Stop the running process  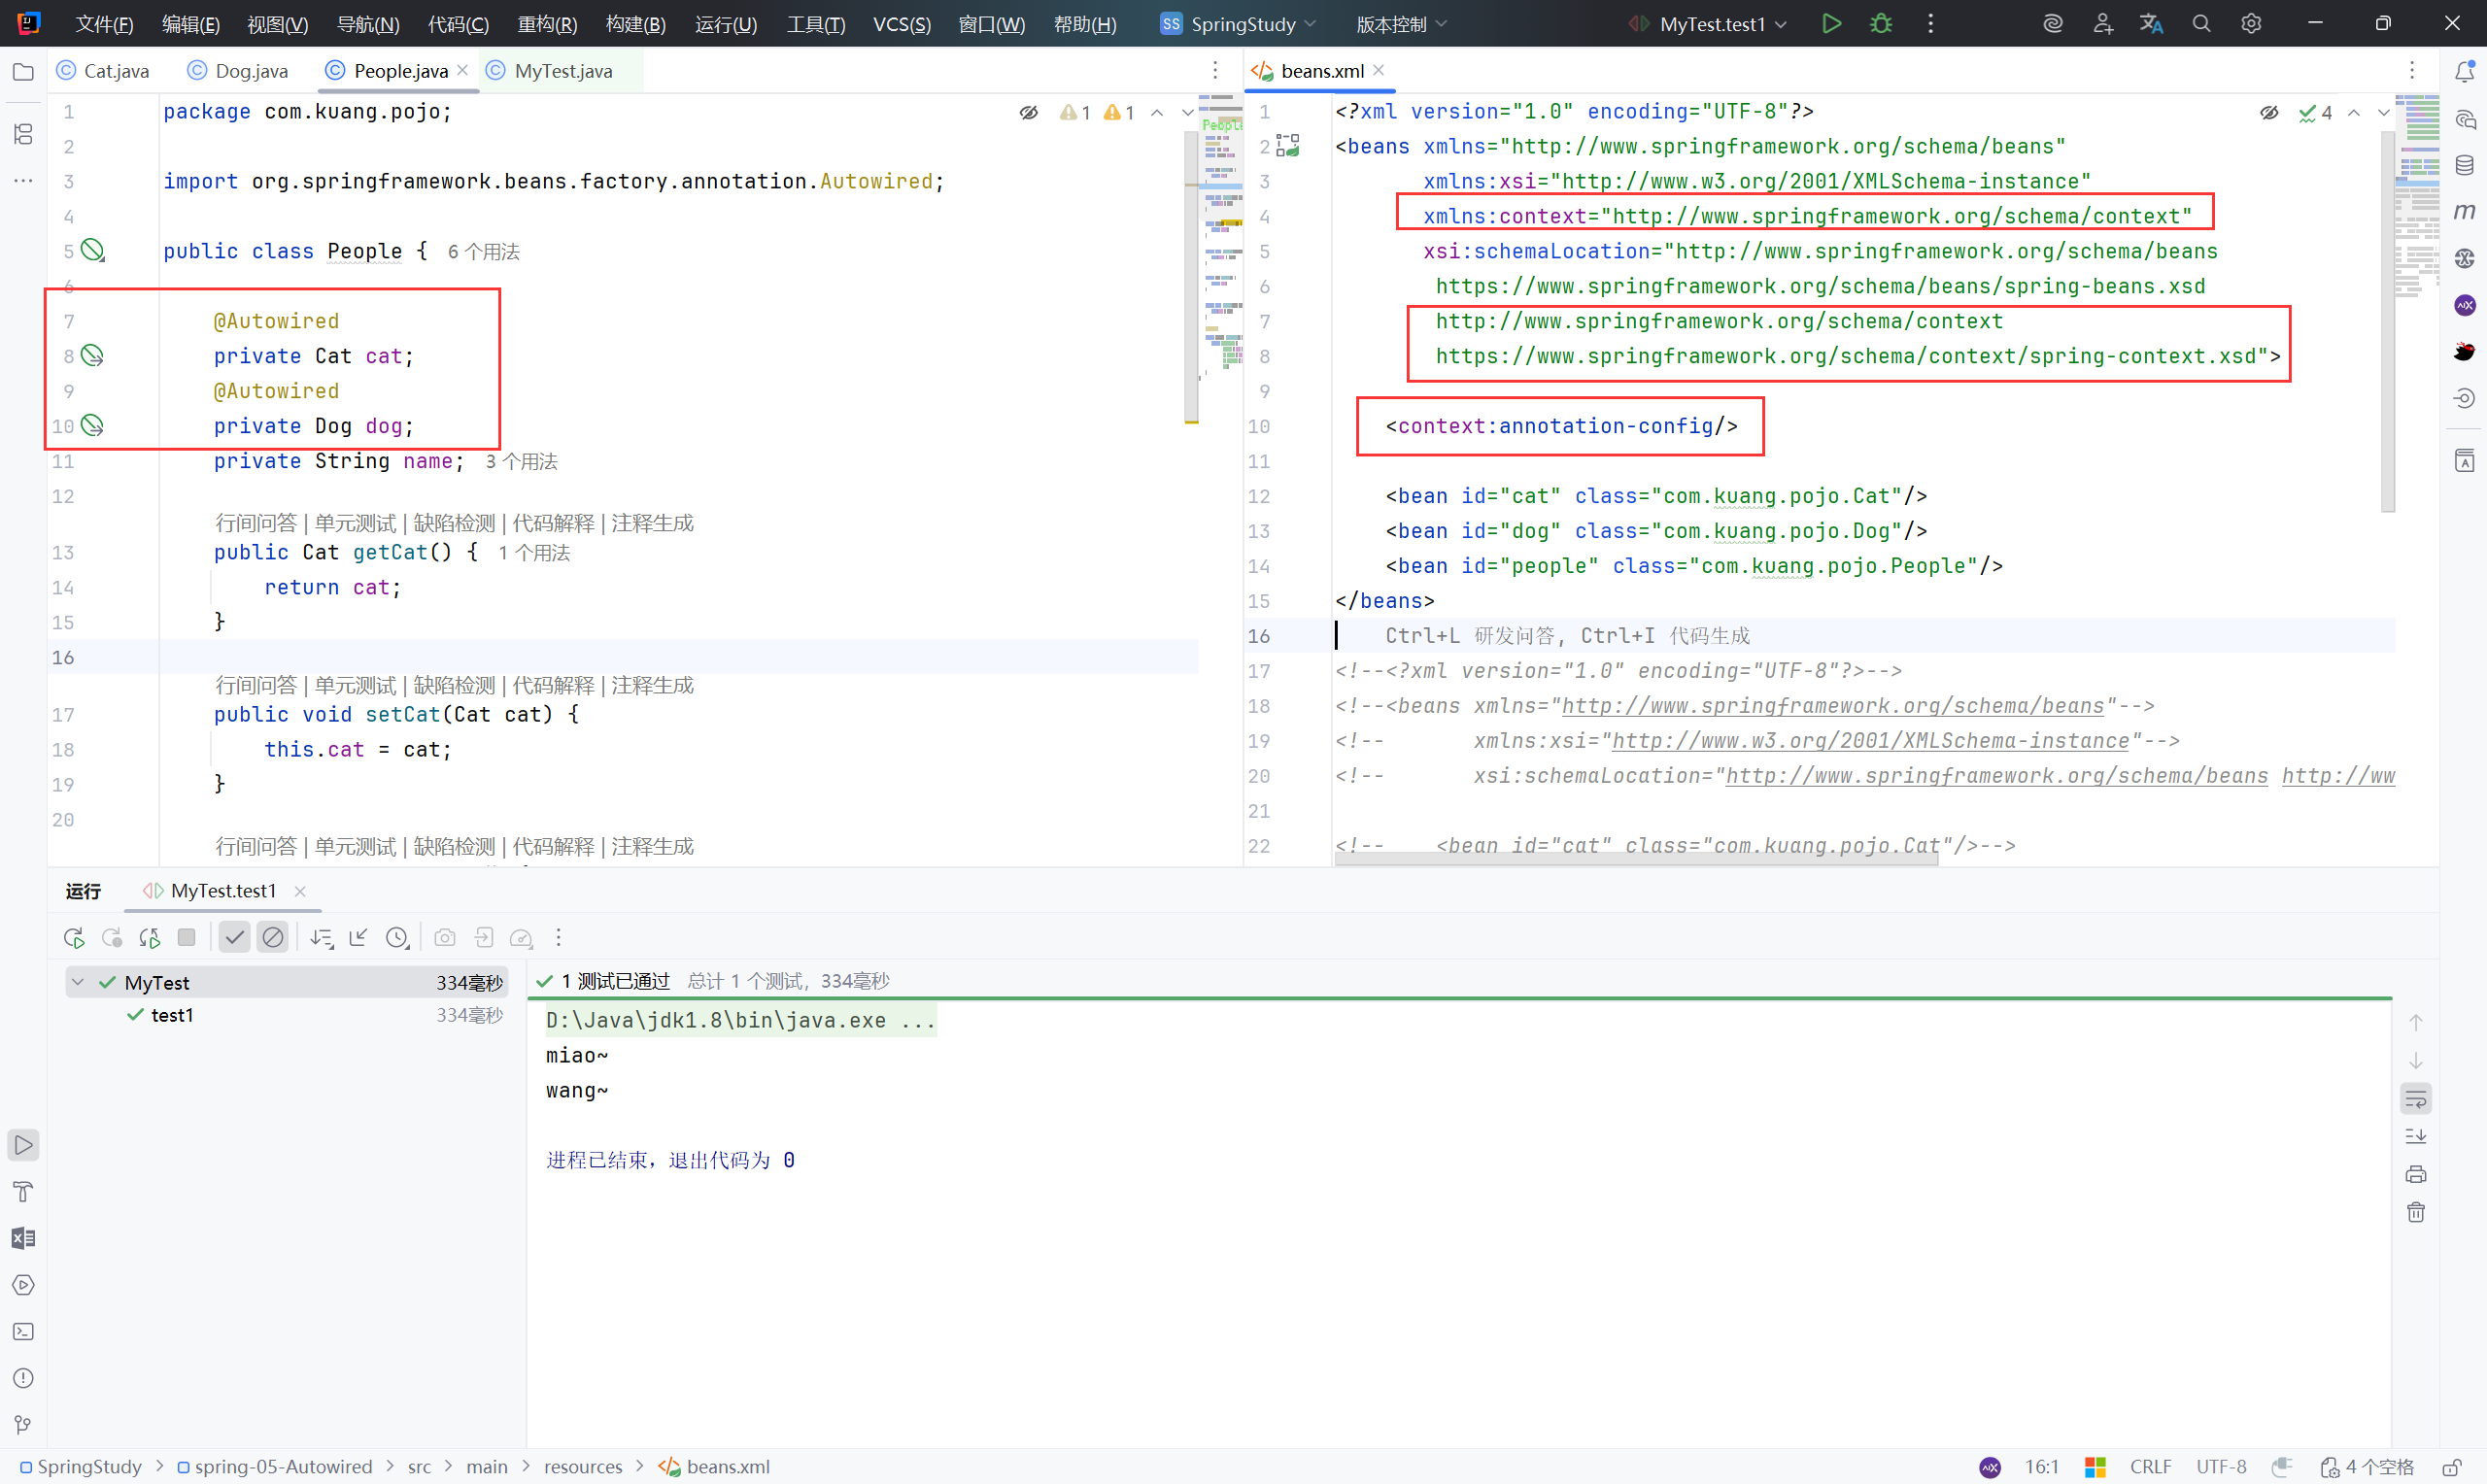click(186, 938)
